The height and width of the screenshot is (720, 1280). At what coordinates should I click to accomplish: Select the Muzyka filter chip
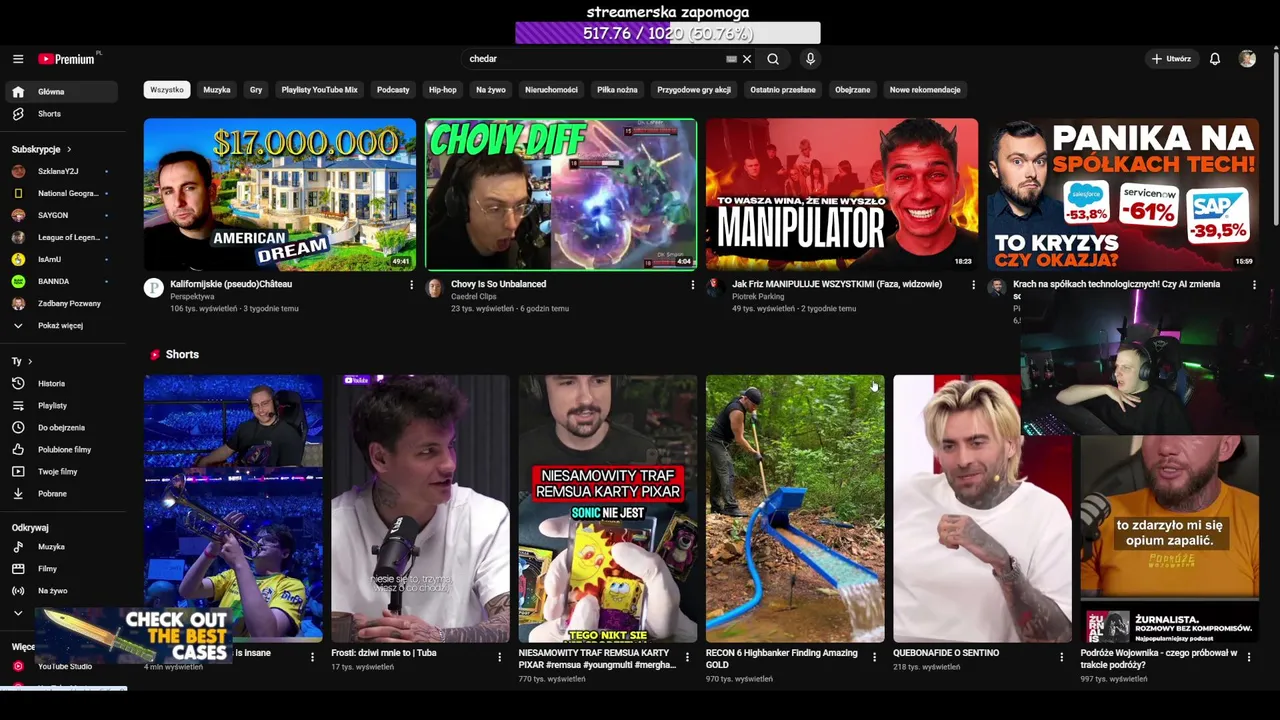[x=217, y=90]
